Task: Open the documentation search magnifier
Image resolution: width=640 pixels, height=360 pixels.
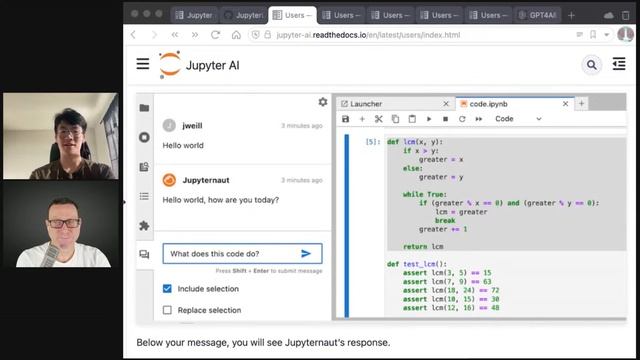Action: pos(591,64)
